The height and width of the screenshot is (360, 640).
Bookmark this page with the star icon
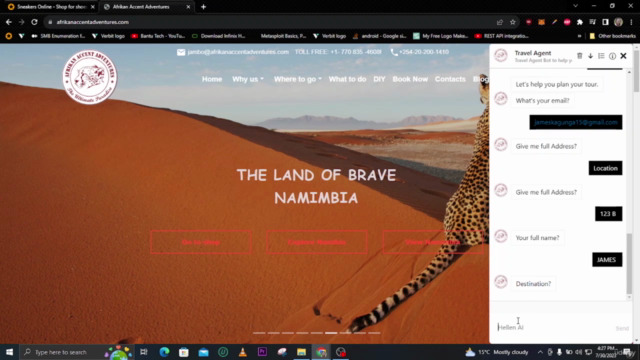click(513, 22)
